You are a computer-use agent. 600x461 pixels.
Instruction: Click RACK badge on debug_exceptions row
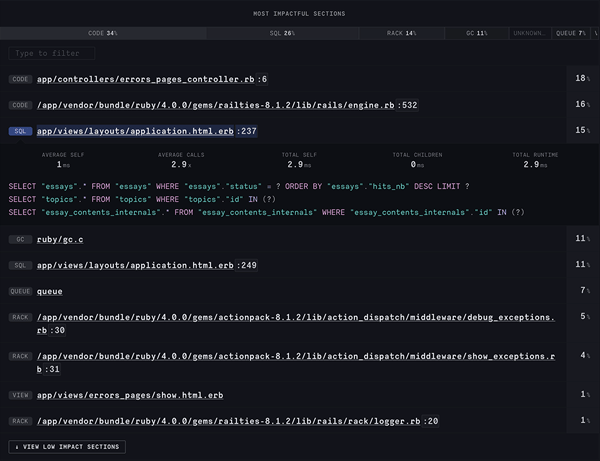20,317
